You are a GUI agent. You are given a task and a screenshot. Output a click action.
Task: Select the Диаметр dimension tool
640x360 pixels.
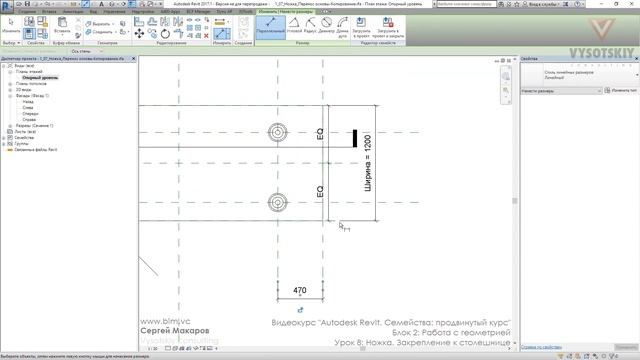pyautogui.click(x=326, y=25)
